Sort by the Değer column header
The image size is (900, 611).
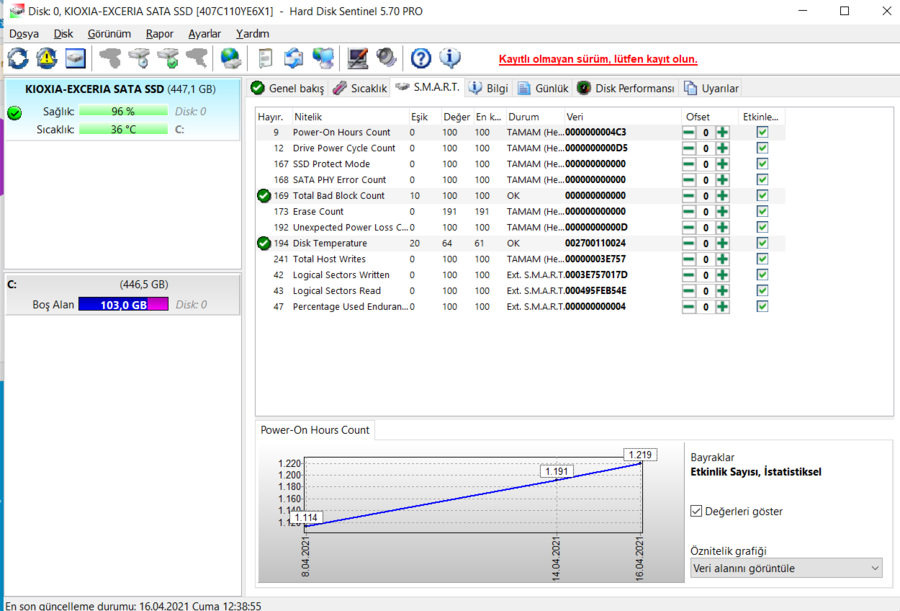tap(457, 117)
